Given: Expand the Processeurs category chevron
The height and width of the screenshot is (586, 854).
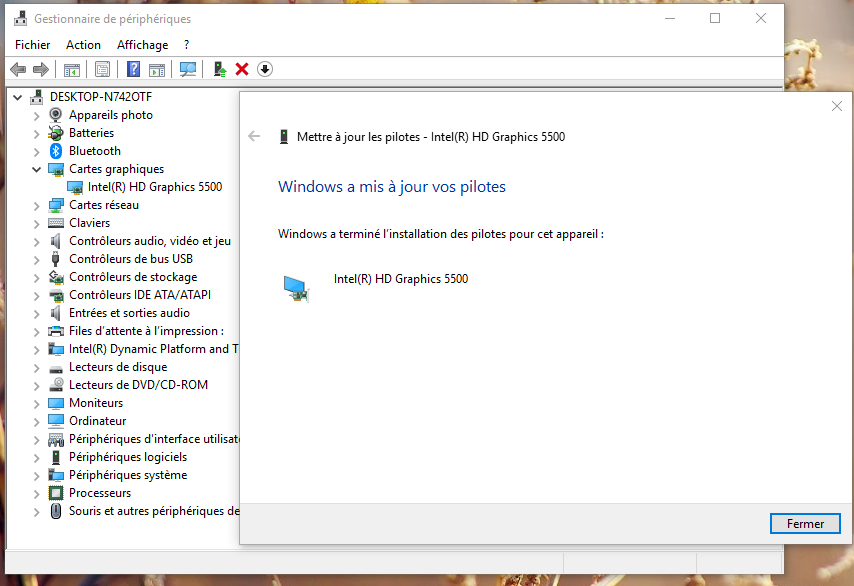Looking at the screenshot, I should pyautogui.click(x=36, y=493).
